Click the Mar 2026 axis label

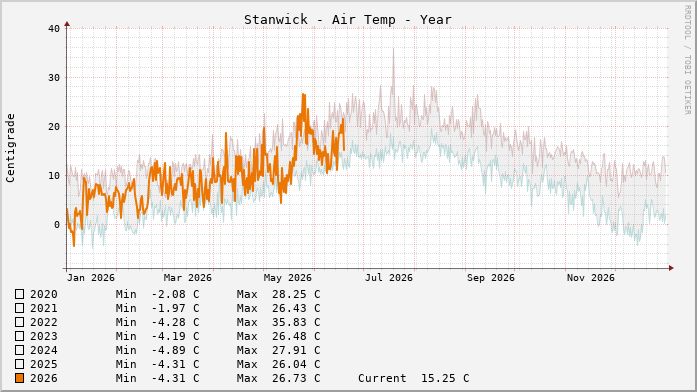pyautogui.click(x=188, y=278)
